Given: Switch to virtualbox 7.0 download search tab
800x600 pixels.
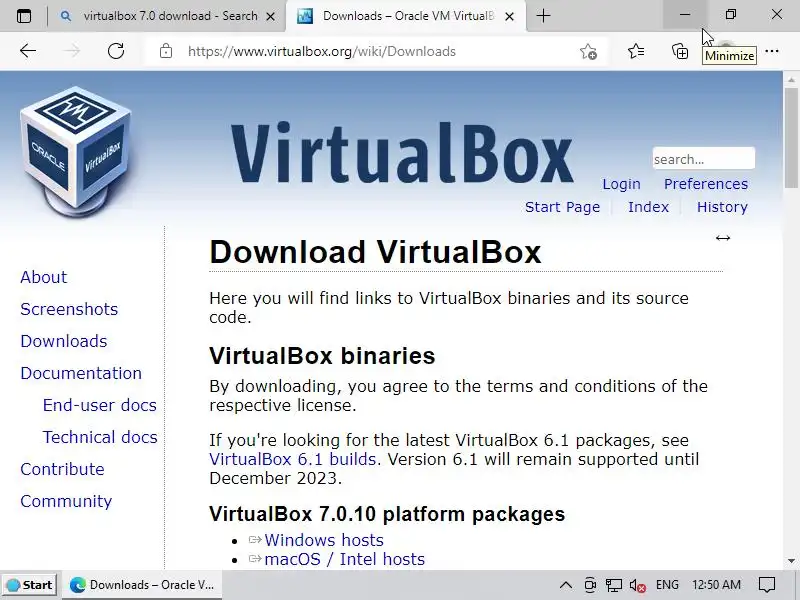Looking at the screenshot, I should click(x=167, y=16).
